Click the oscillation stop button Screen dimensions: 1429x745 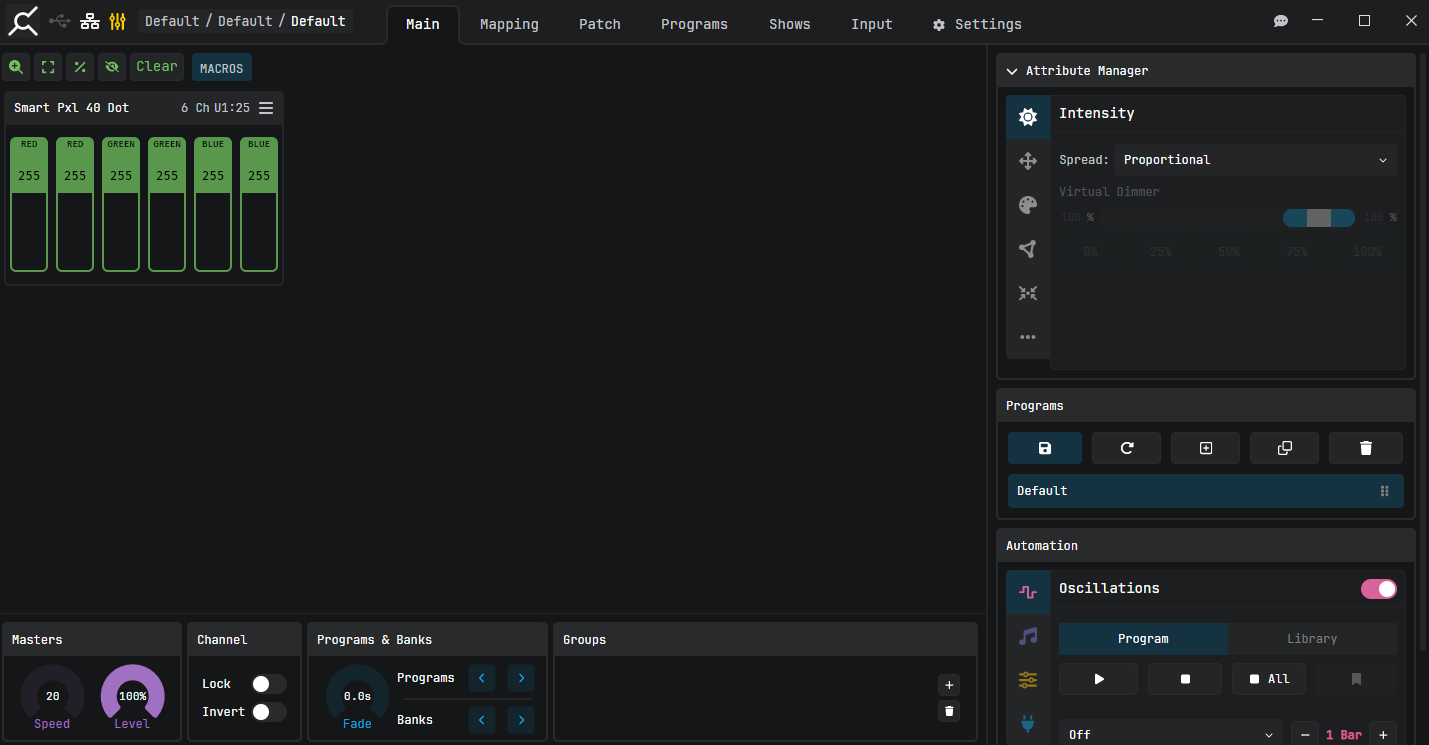1185,679
